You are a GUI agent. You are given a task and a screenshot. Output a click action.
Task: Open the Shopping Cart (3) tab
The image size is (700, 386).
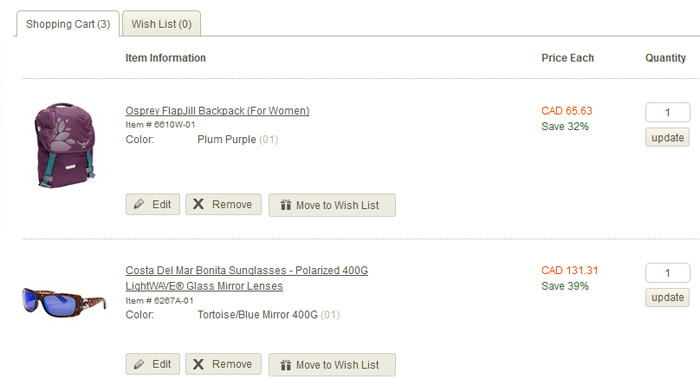point(68,24)
